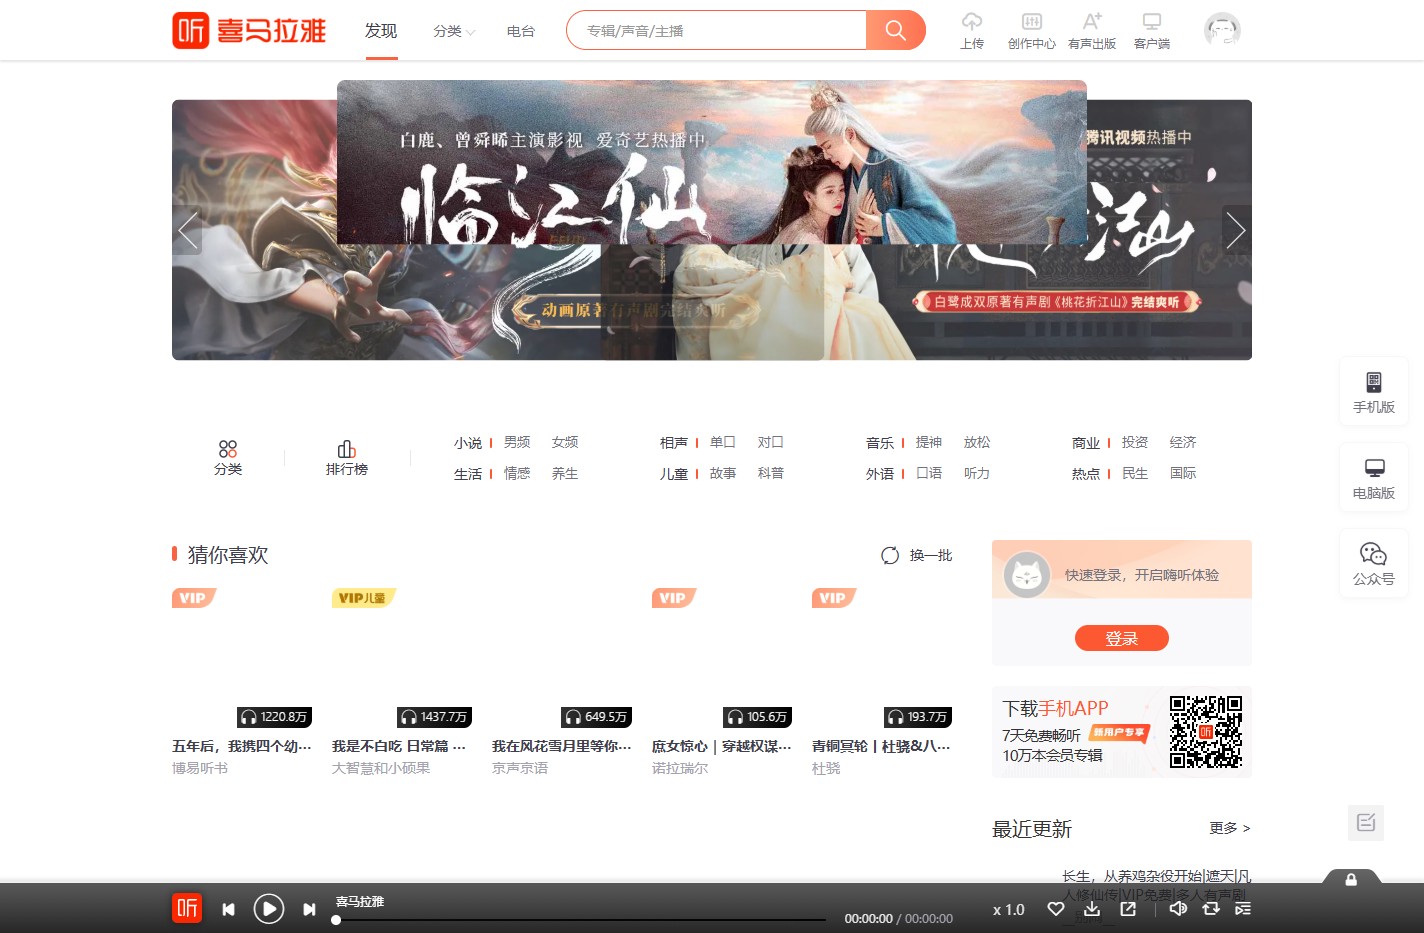Skip to previous track in player

click(228, 909)
